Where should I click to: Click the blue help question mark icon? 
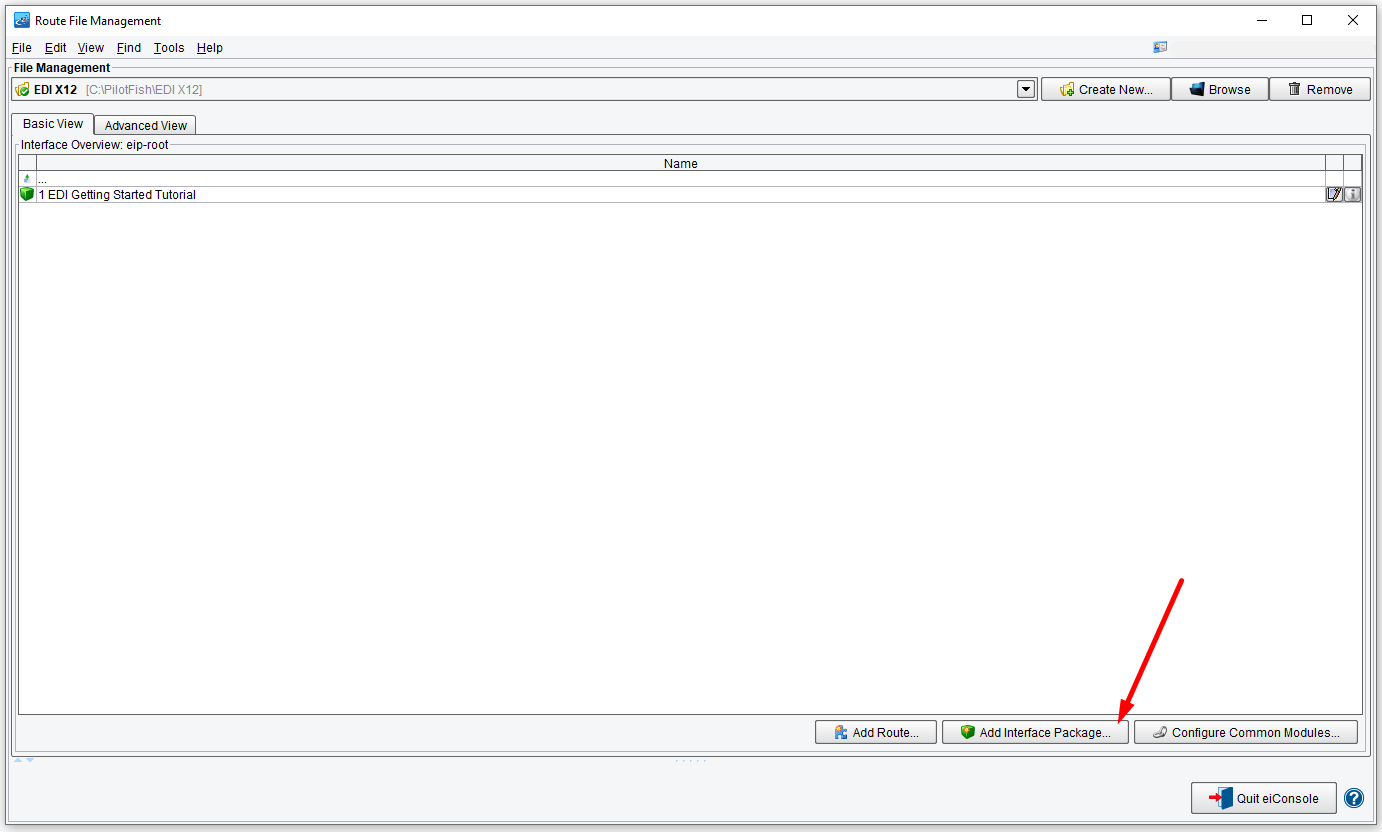point(1354,798)
